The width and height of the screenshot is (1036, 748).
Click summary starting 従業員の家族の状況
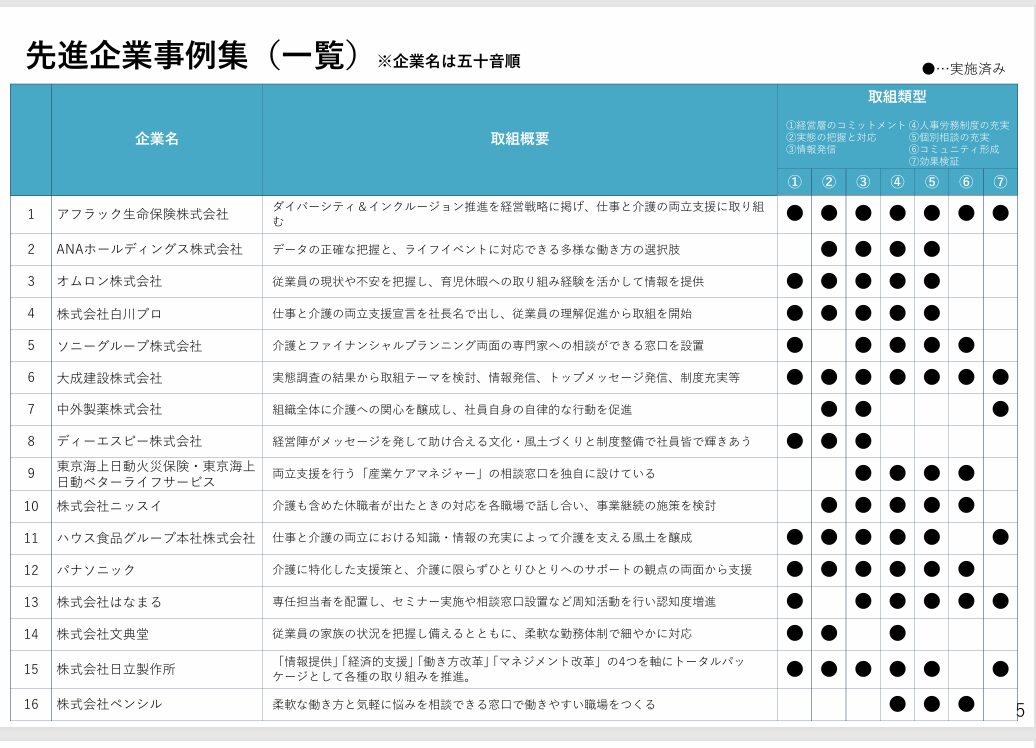(x=482, y=634)
